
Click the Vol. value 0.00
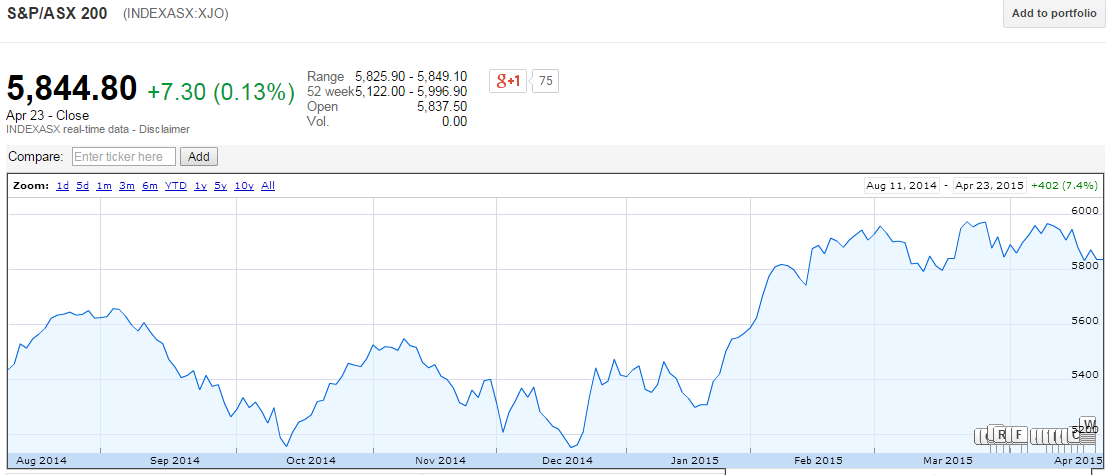point(454,121)
